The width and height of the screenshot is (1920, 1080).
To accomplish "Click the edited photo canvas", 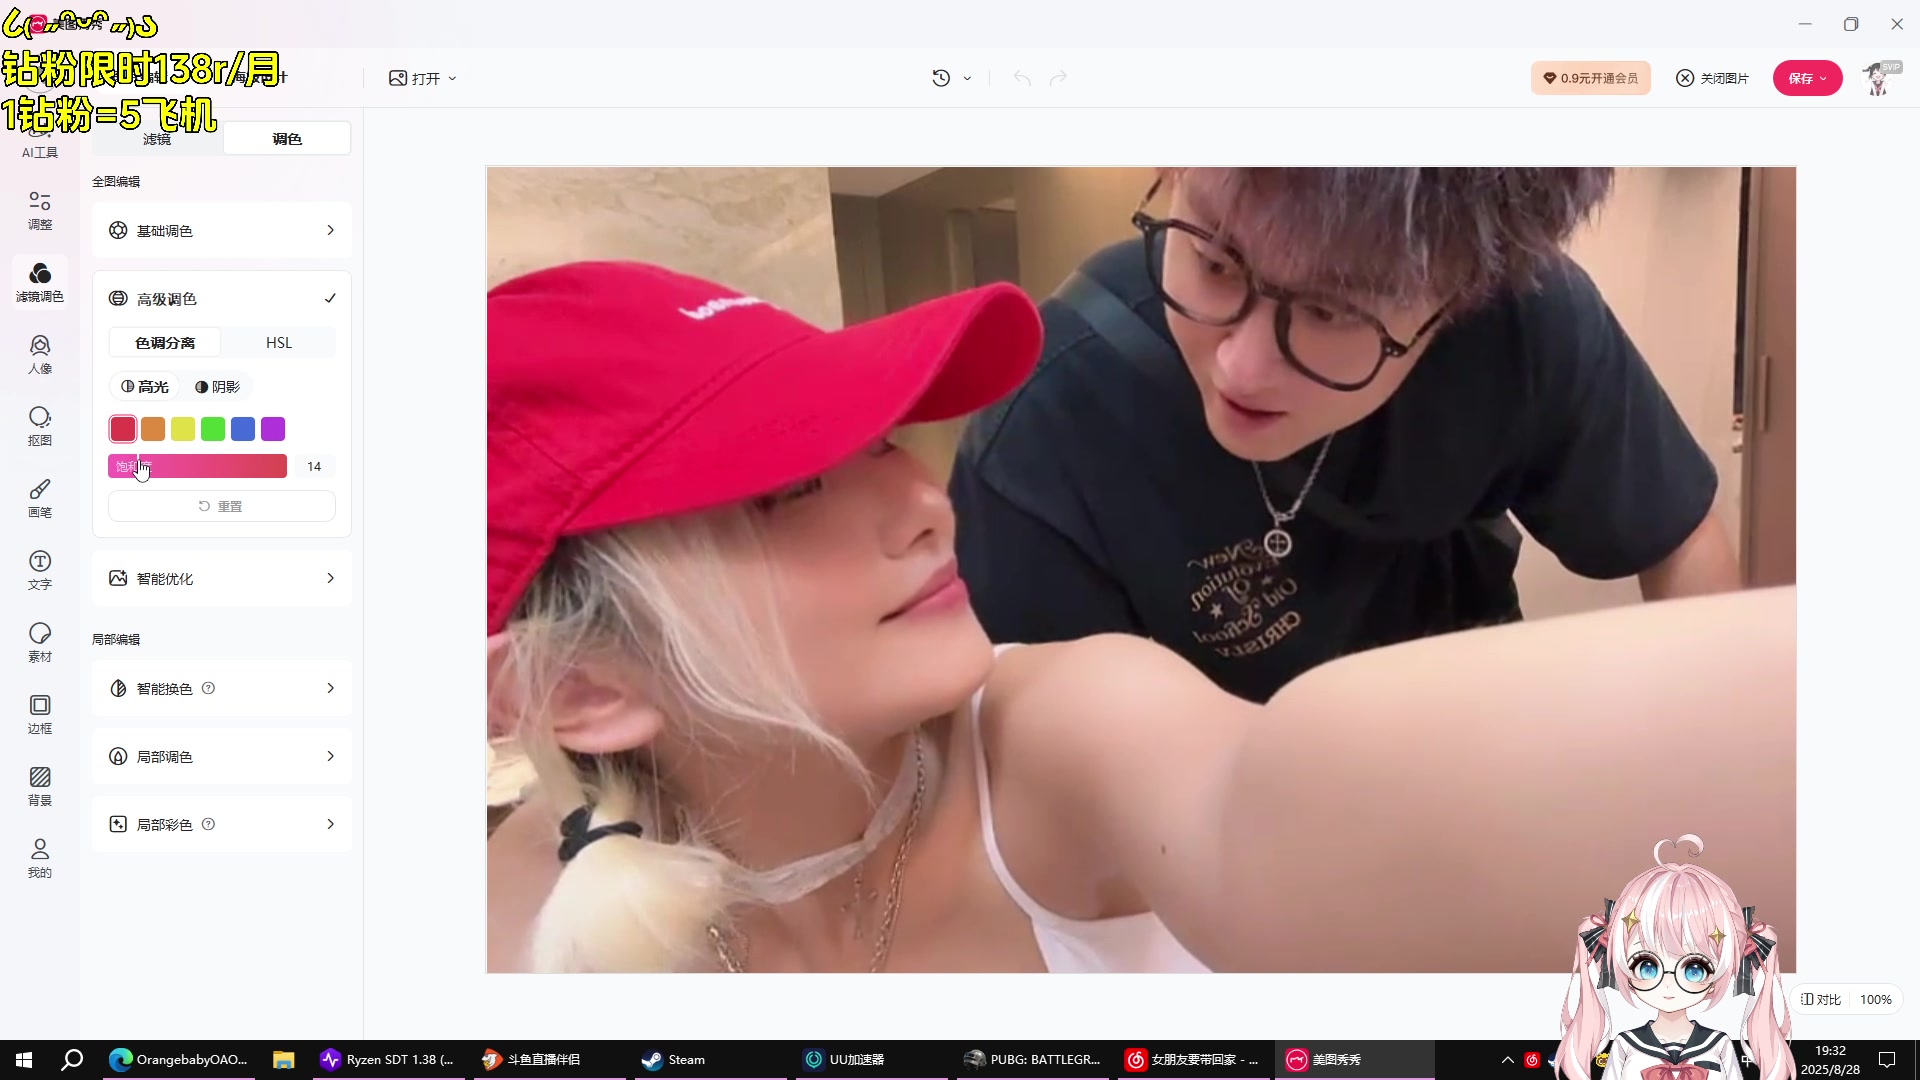I will coord(1141,569).
